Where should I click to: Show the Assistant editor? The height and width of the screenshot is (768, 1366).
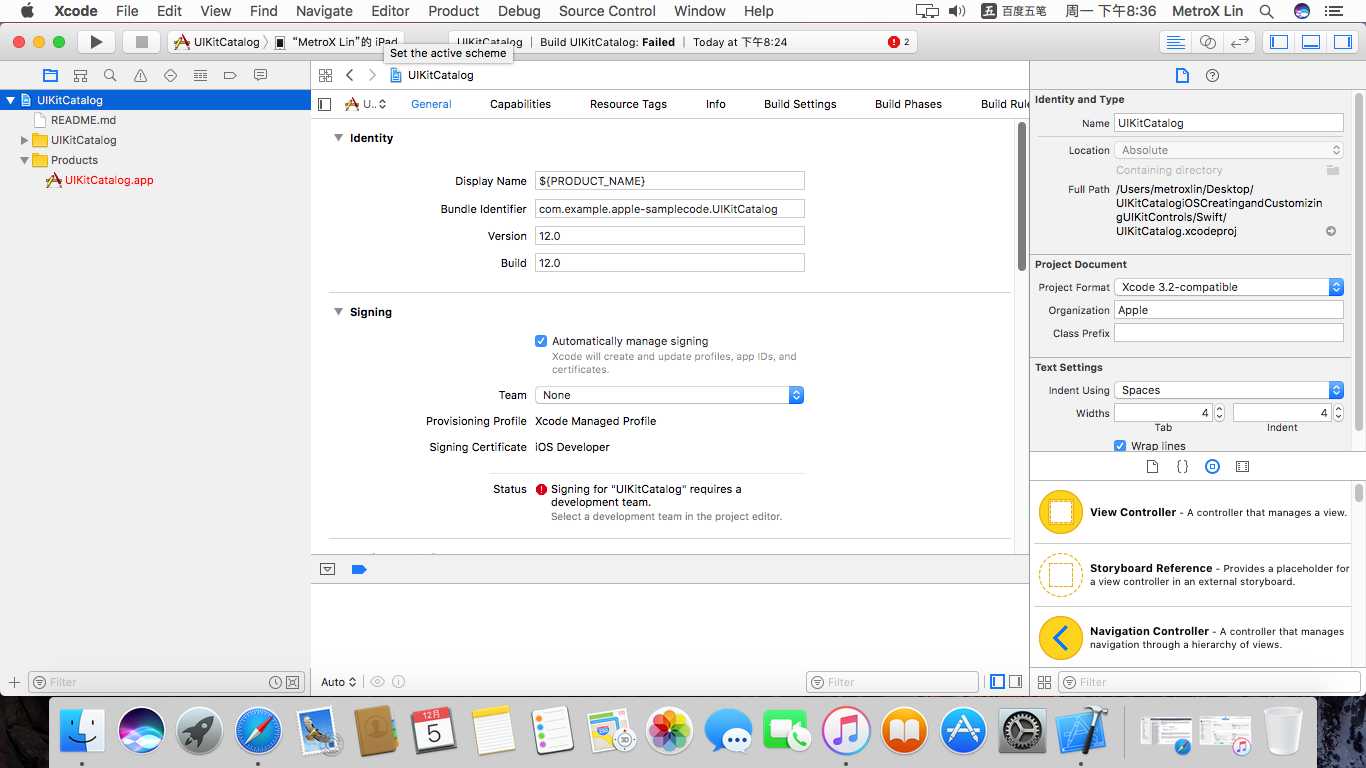click(1208, 42)
